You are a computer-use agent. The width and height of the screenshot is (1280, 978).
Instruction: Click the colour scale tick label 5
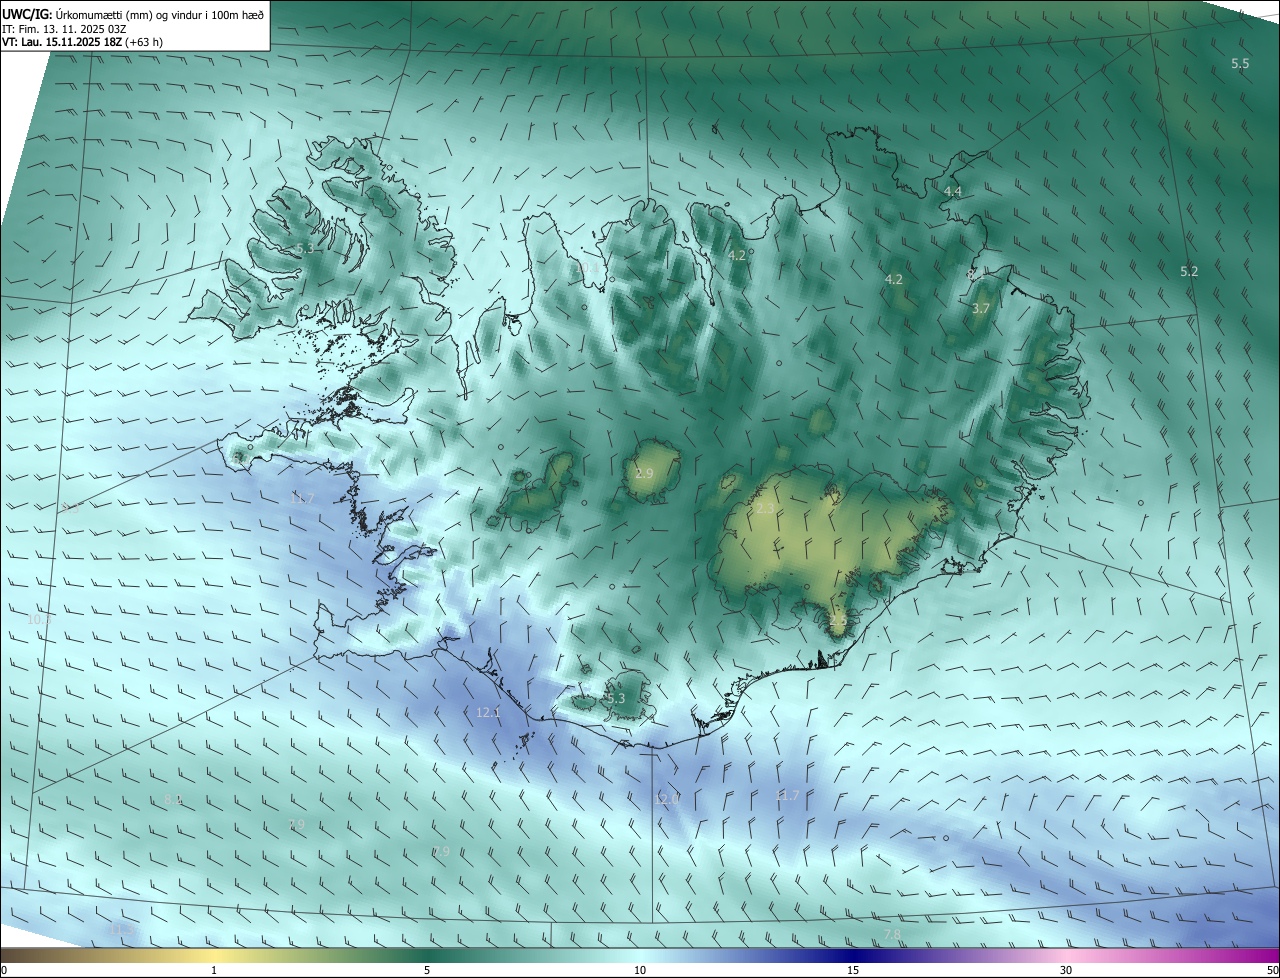click(427, 970)
